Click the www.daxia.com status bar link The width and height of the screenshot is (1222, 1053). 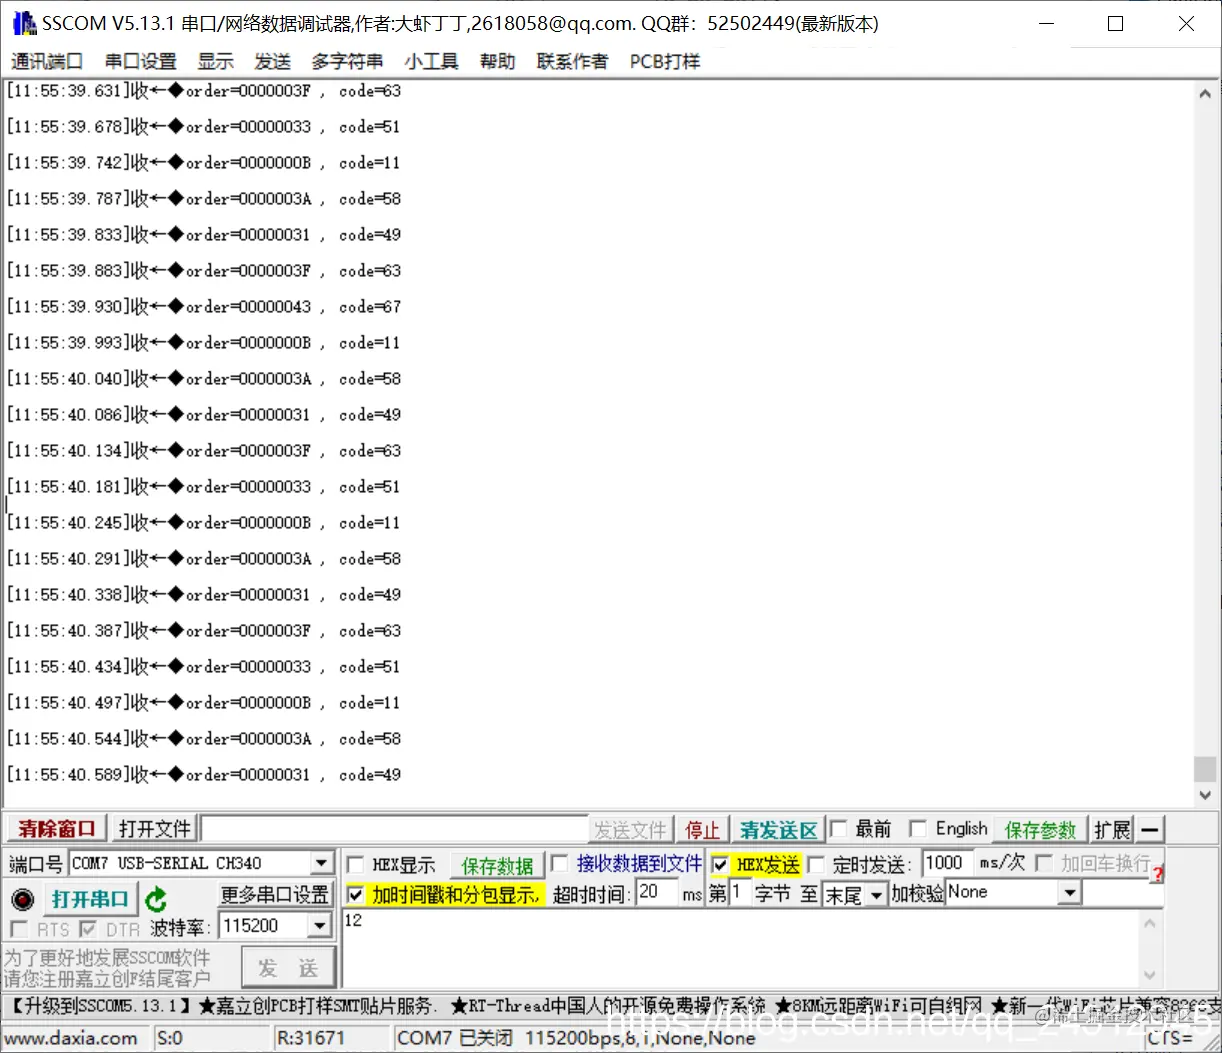[x=72, y=1038]
